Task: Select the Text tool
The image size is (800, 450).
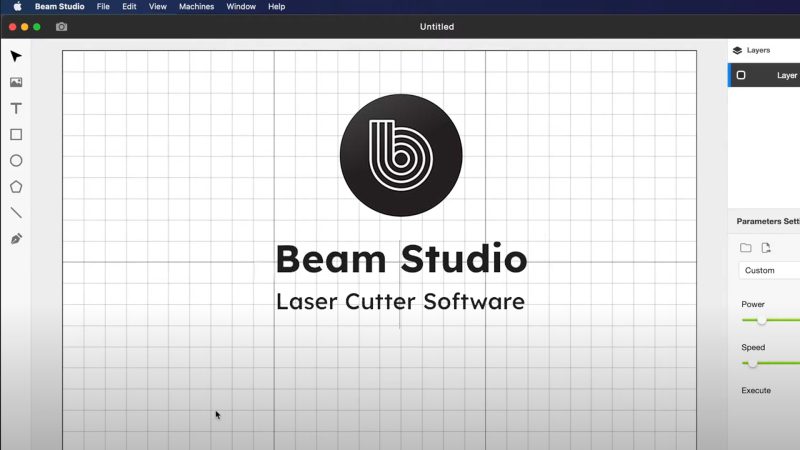Action: click(16, 108)
